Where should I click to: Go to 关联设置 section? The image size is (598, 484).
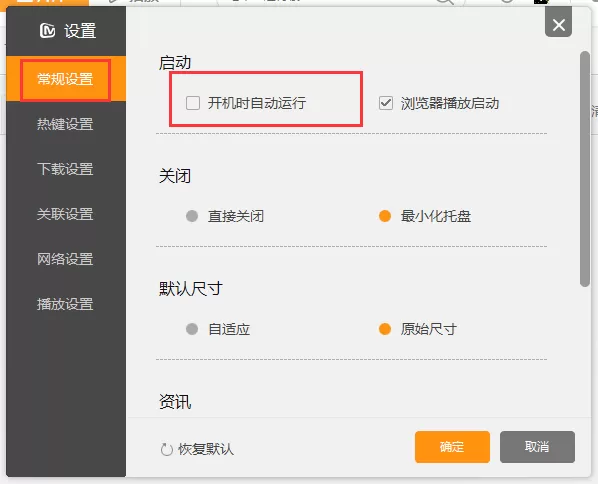point(66,214)
